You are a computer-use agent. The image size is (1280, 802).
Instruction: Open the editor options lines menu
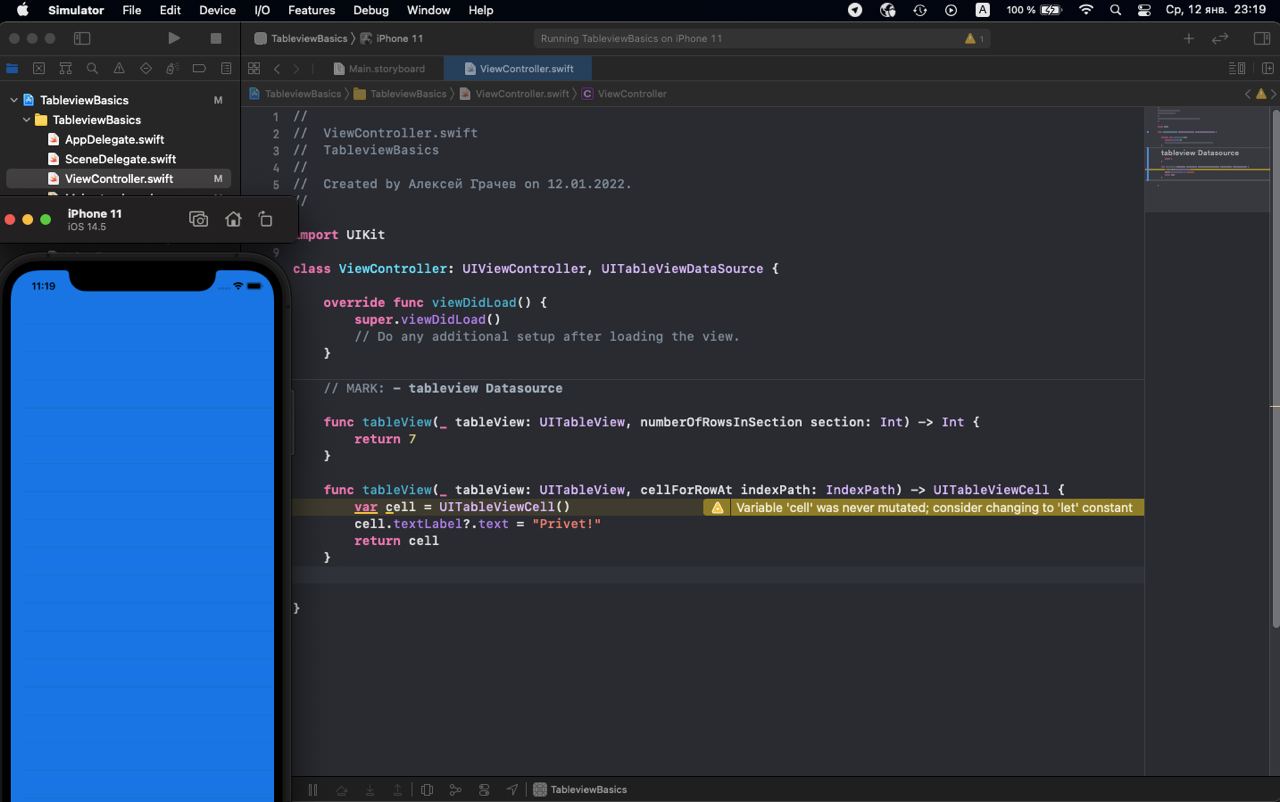tap(1237, 68)
